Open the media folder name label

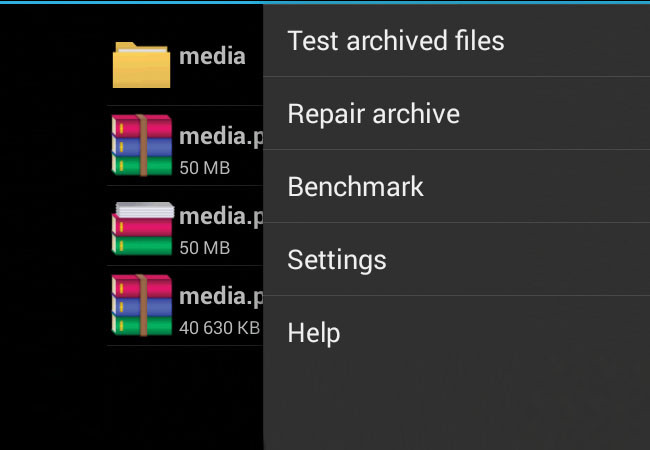click(x=212, y=56)
